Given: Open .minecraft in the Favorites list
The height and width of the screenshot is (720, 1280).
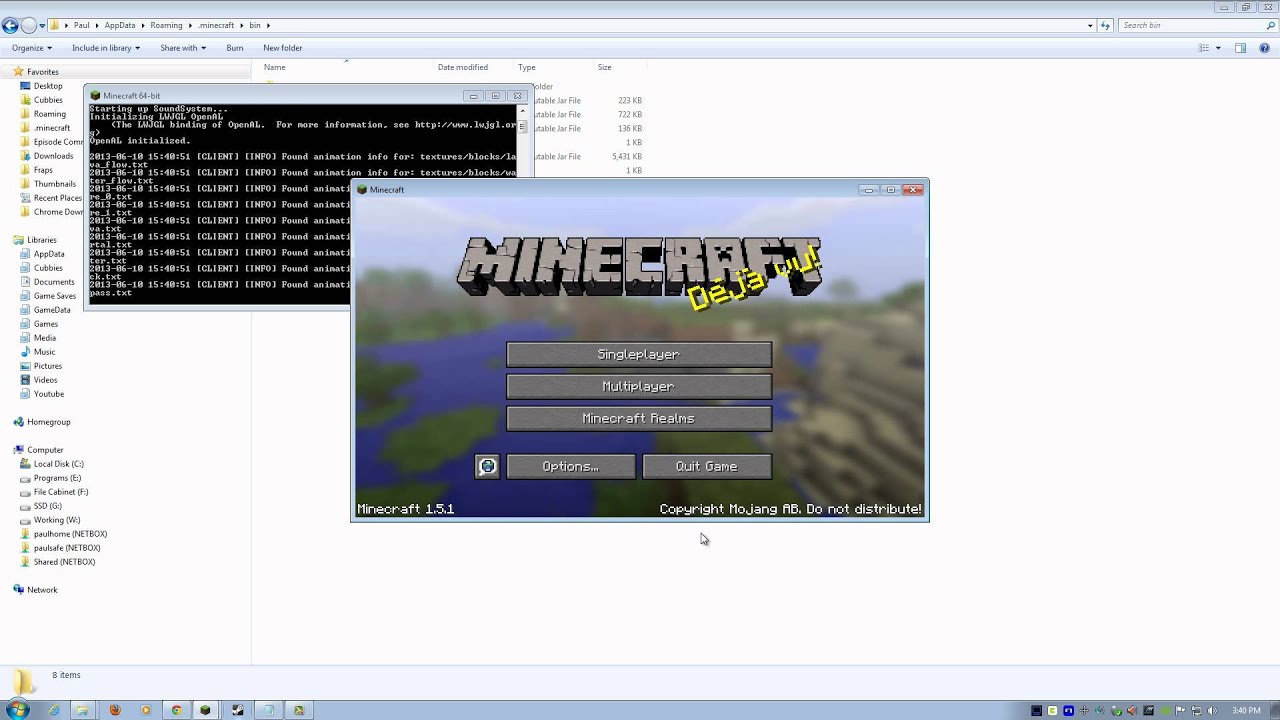Looking at the screenshot, I should (x=52, y=128).
